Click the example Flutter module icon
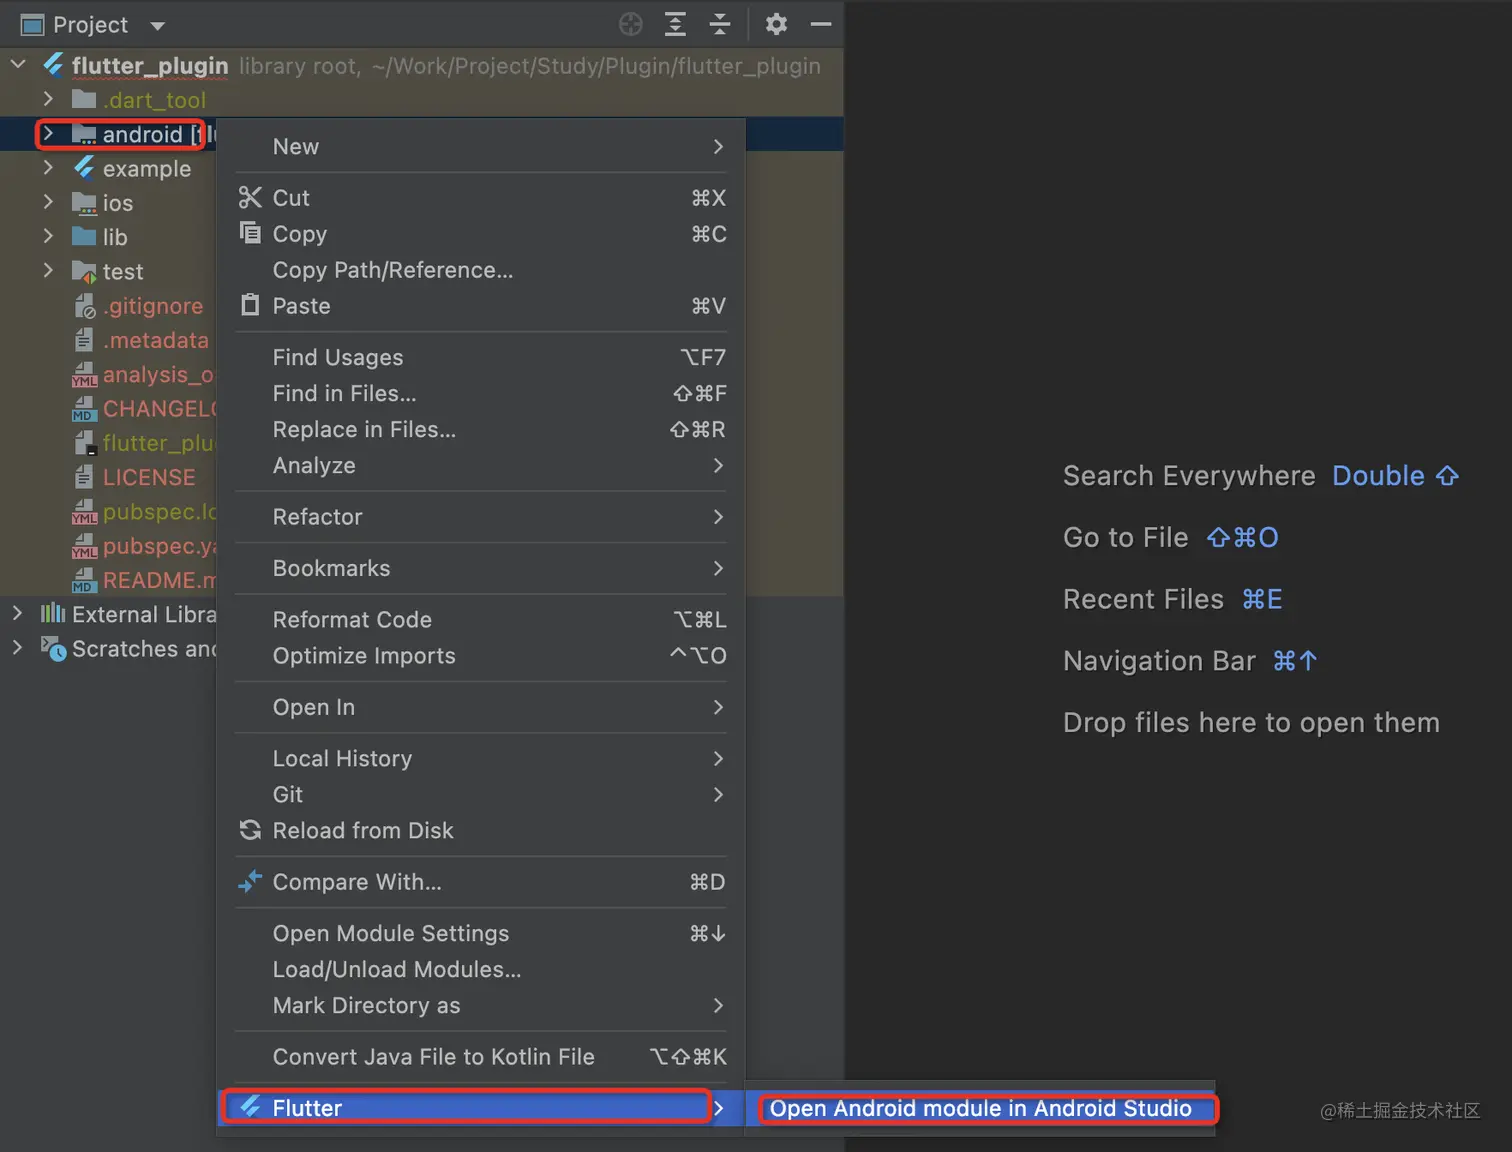 click(84, 168)
